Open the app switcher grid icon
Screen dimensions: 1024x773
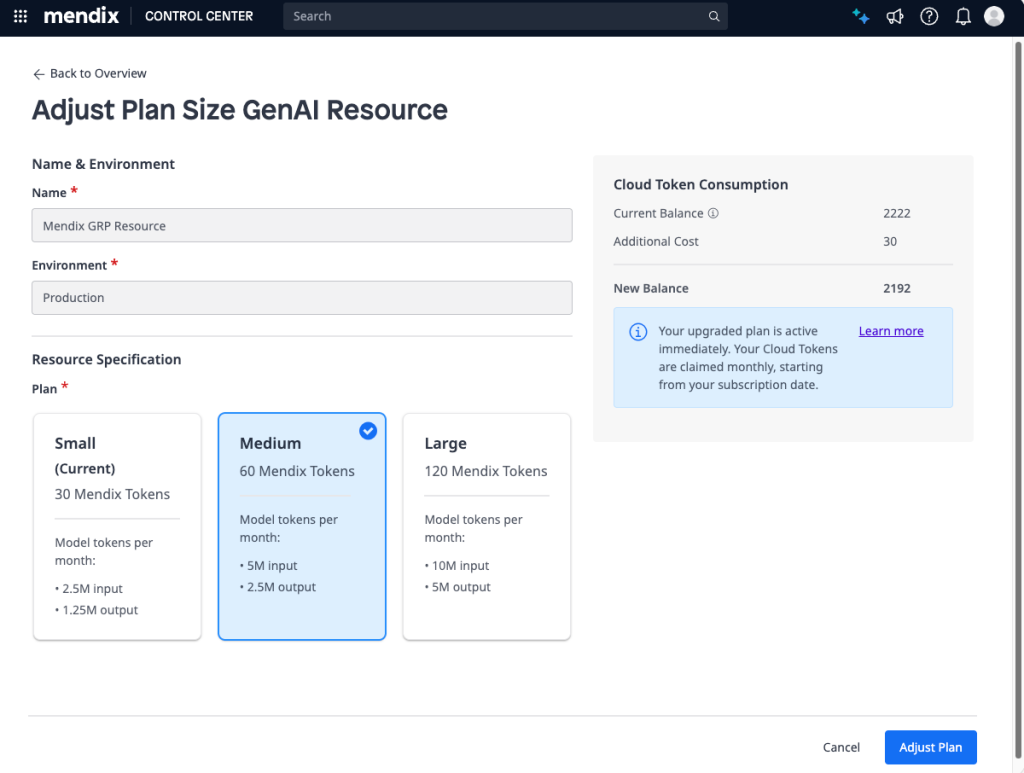pyautogui.click(x=20, y=16)
